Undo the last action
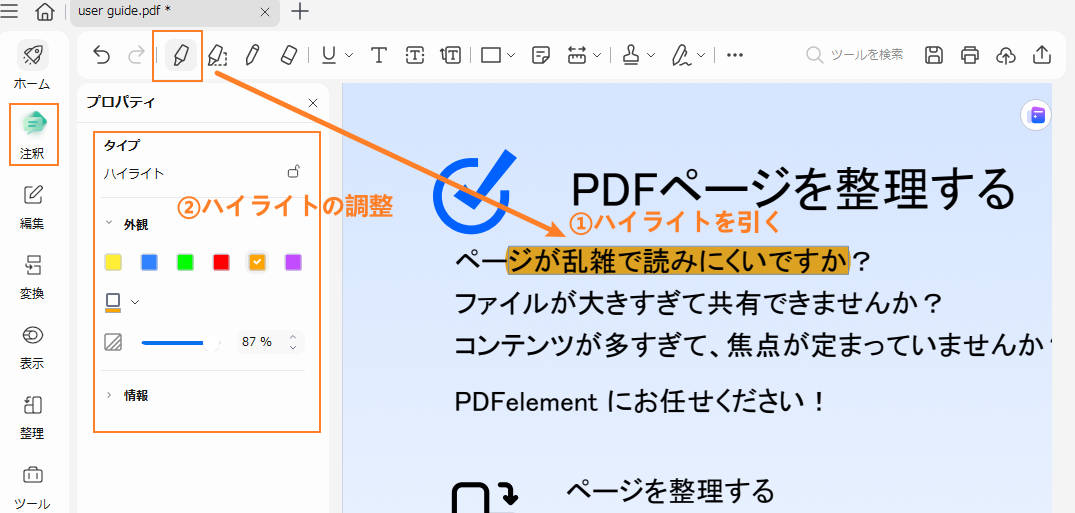The width and height of the screenshot is (1075, 513). pyautogui.click(x=101, y=55)
